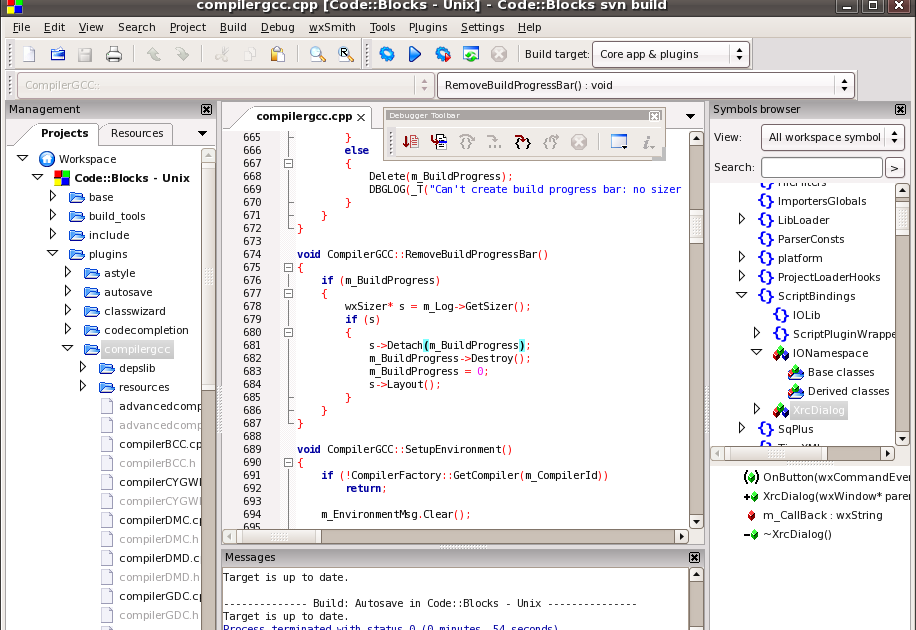The image size is (916, 630).
Task: Click the debugger Info icon
Action: 648,141
